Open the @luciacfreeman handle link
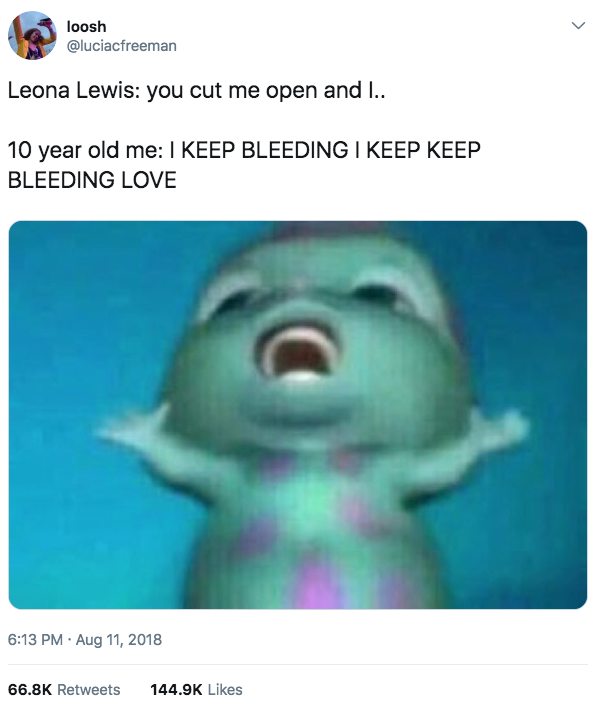Screen dimensions: 596x712 (122, 46)
